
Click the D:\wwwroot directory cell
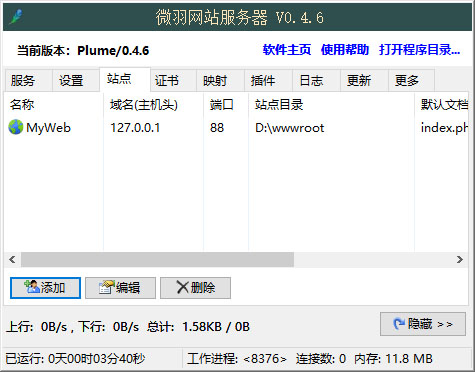(289, 128)
